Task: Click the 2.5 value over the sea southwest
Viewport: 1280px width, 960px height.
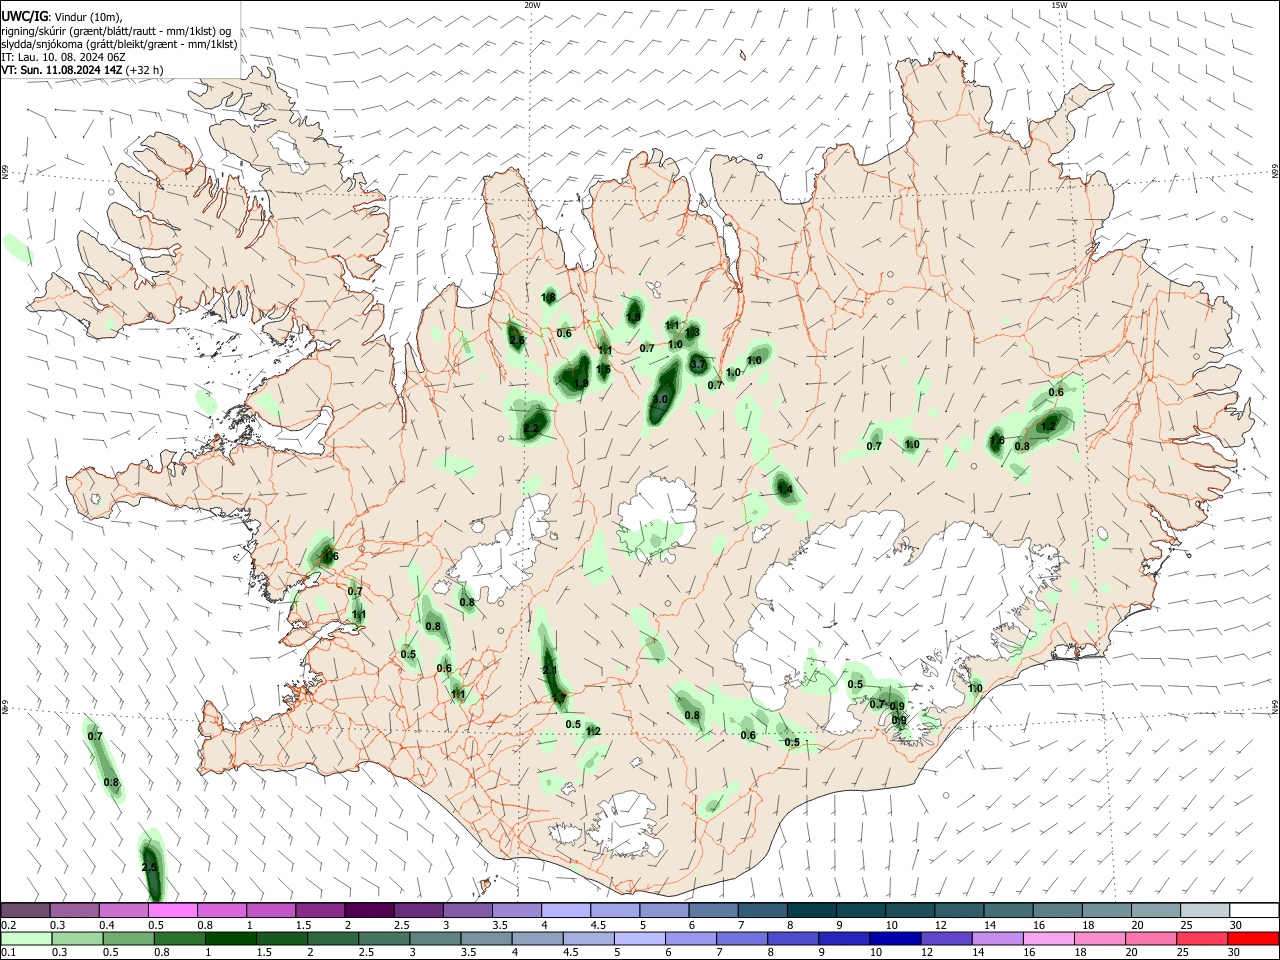Action: pos(149,867)
